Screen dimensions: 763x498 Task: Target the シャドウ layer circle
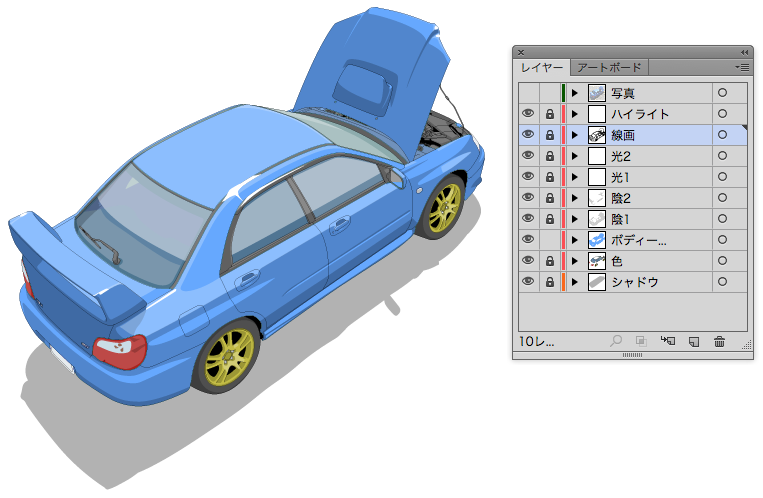tap(722, 281)
